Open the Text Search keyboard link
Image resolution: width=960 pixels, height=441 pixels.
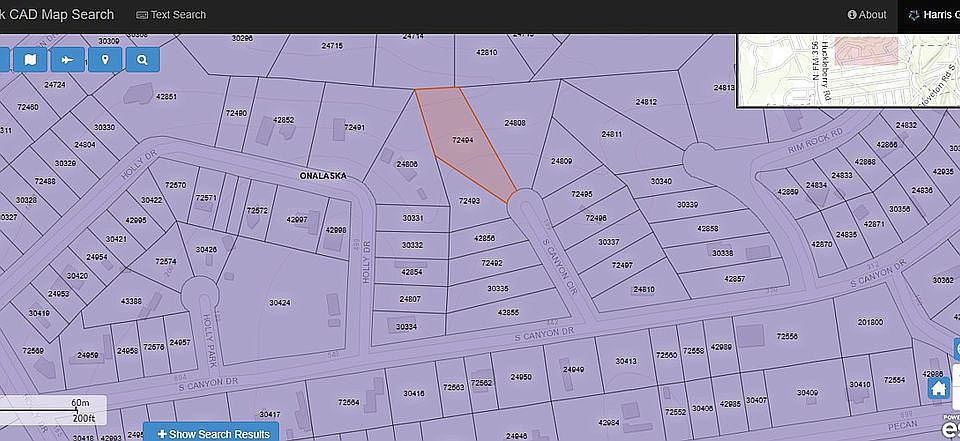171,15
